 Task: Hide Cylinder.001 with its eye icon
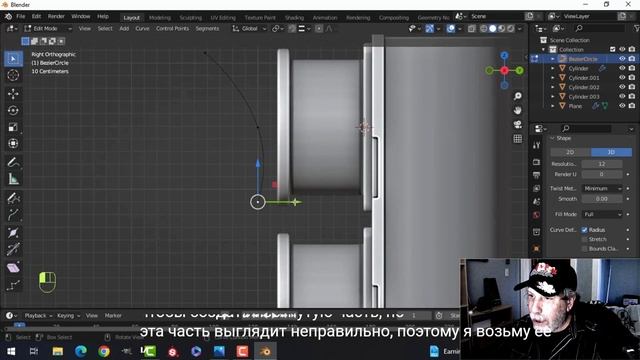click(x=622, y=78)
